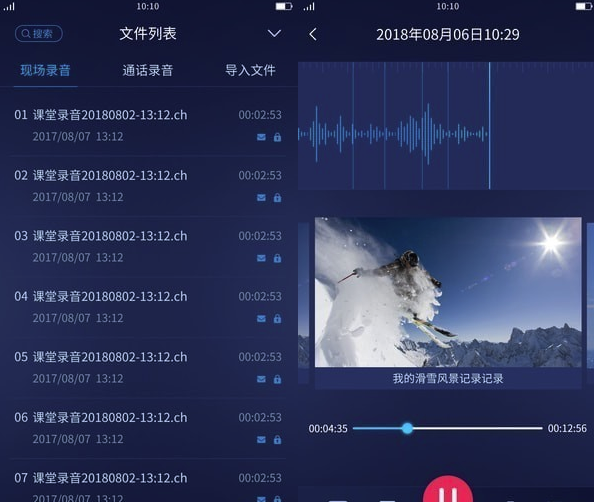Tap mail icon on recording 03
The width and height of the screenshot is (594, 502).
[x=261, y=258]
